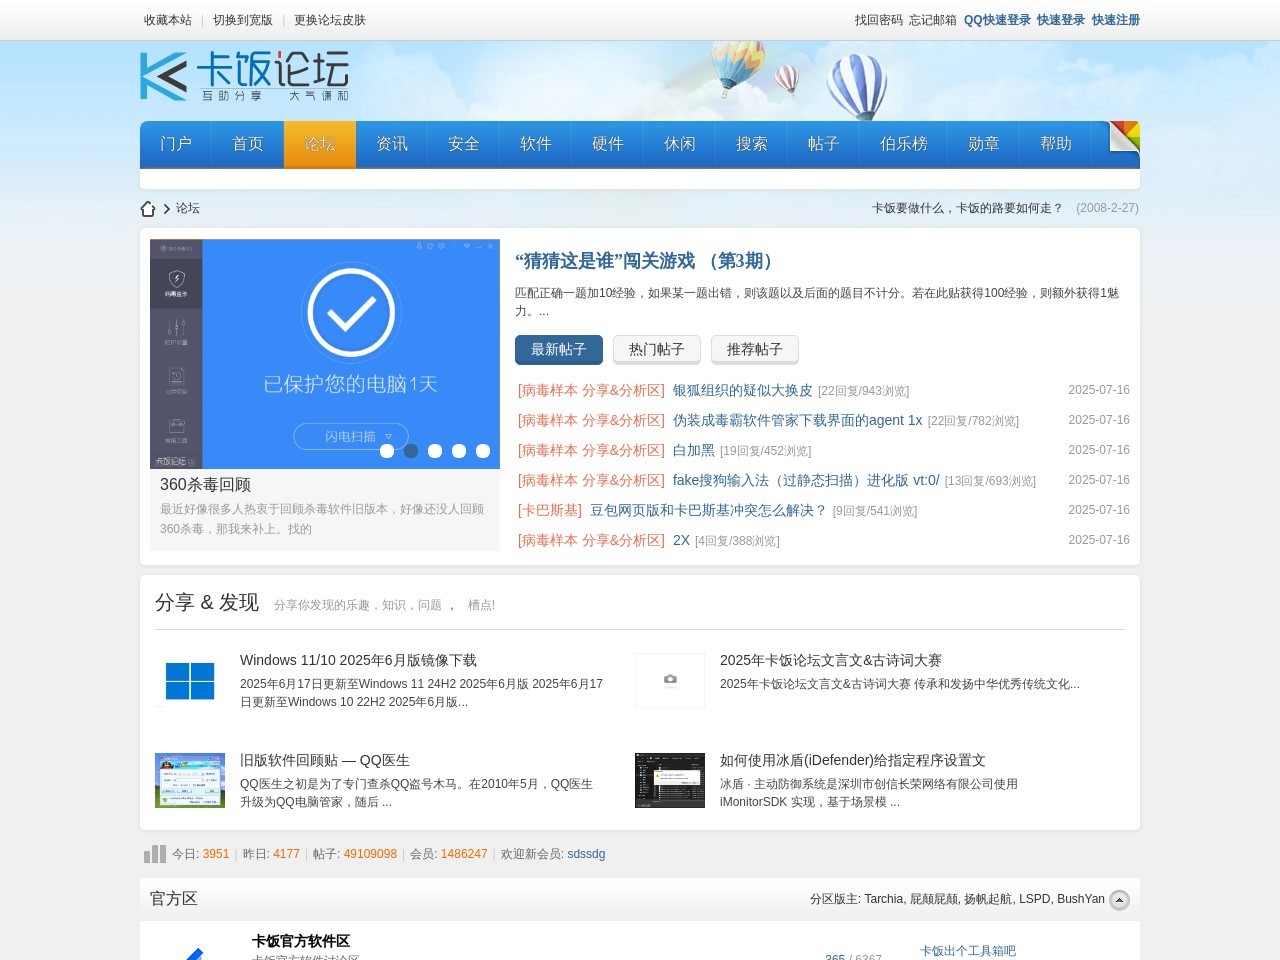Screen dimensions: 1280x960
Task: Open the 安全 navigation menu item
Action: [463, 144]
